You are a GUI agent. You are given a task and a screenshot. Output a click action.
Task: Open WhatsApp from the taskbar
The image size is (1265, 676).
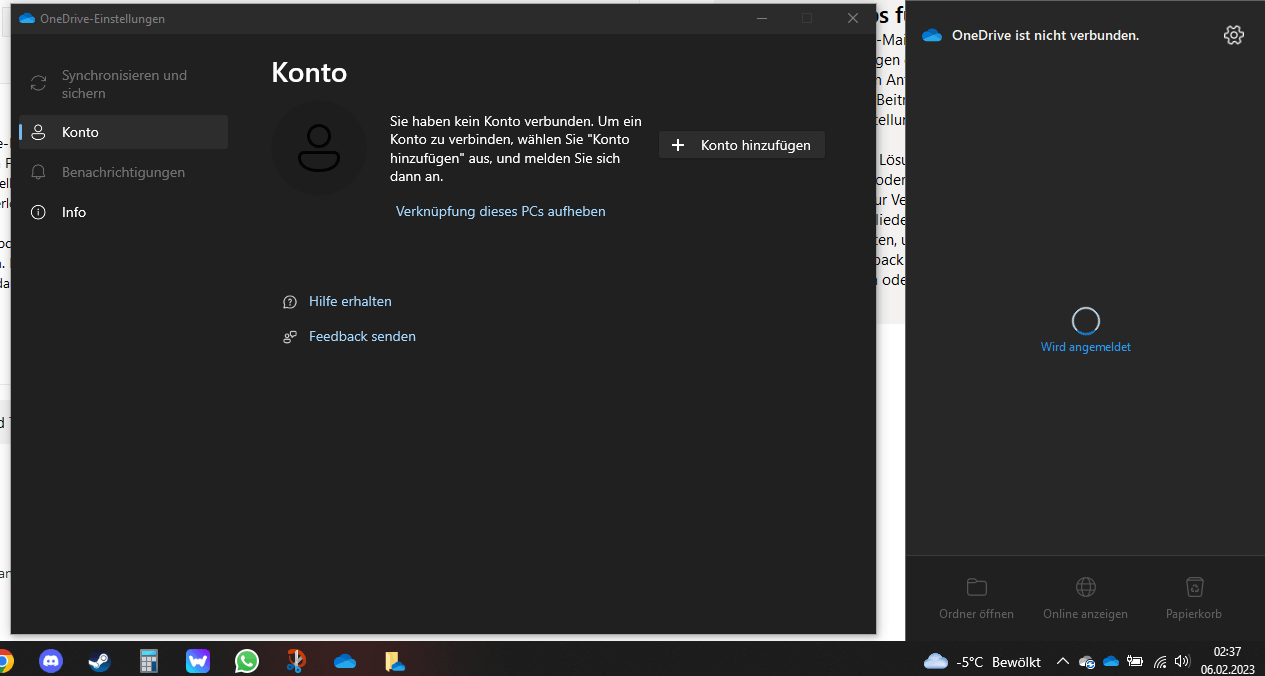(x=246, y=661)
